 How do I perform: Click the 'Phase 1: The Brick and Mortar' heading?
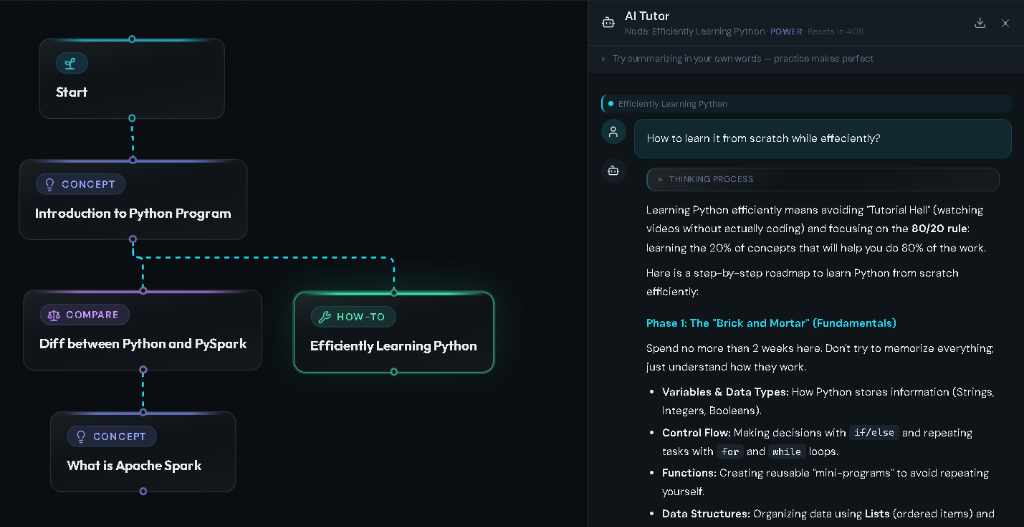(x=771, y=323)
